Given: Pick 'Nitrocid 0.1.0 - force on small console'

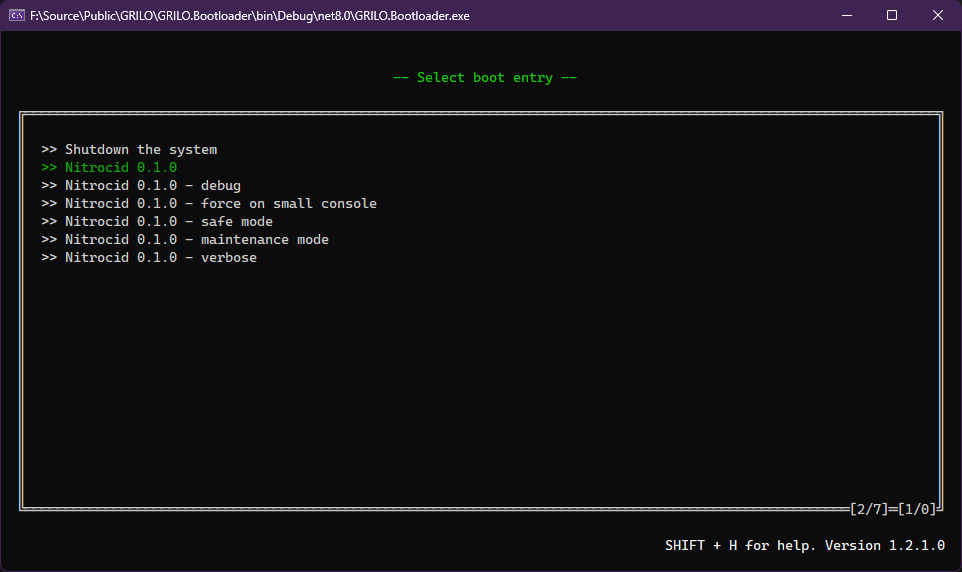Looking at the screenshot, I should [221, 204].
